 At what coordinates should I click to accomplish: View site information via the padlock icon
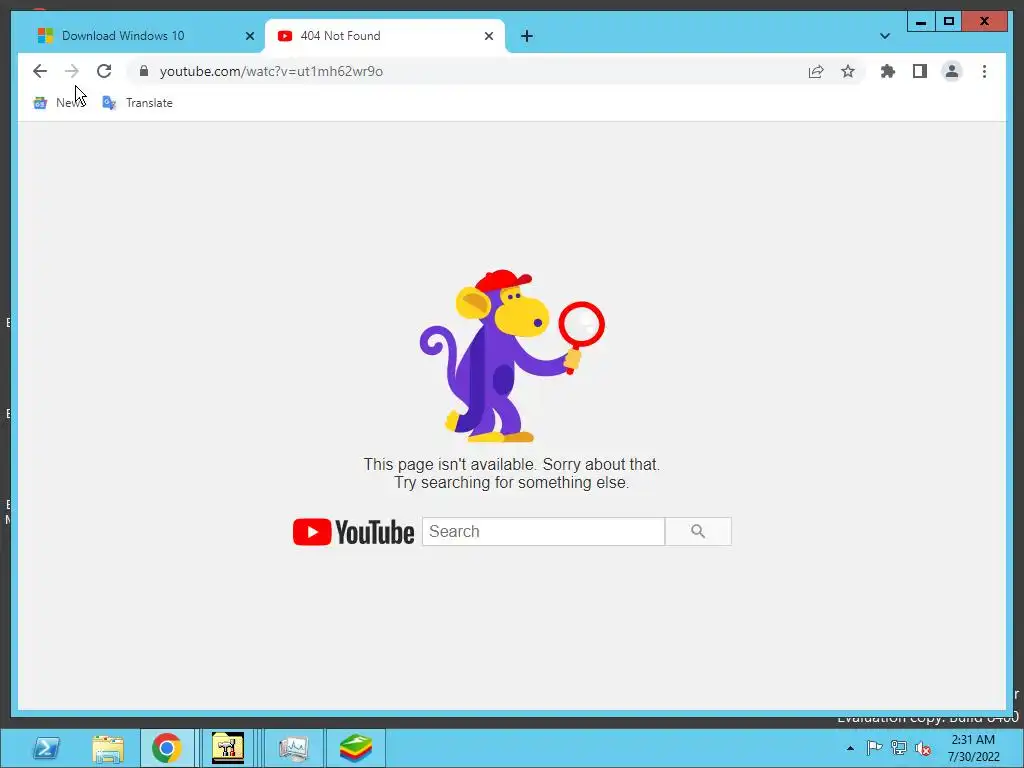[144, 71]
